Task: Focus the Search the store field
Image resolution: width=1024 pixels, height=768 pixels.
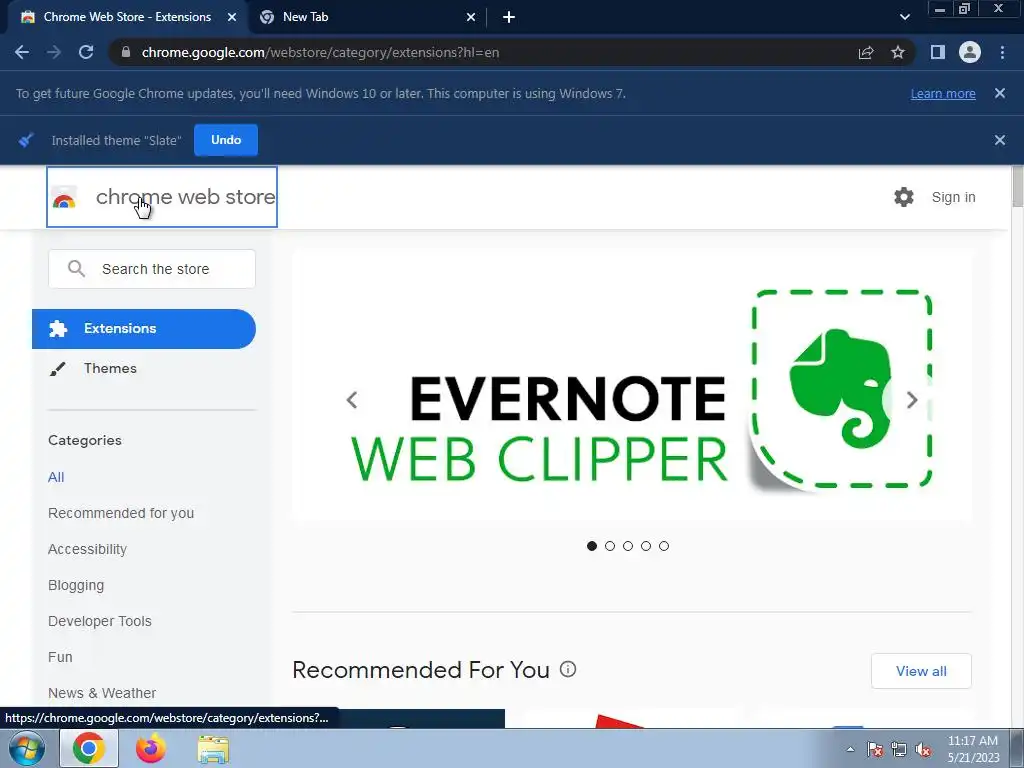Action: coord(152,268)
